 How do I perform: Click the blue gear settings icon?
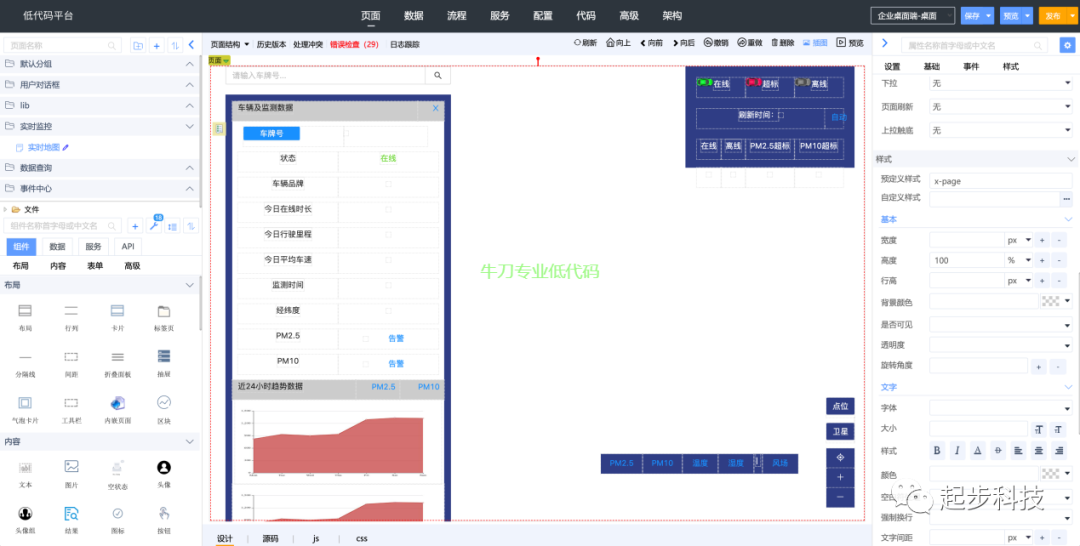[x=1067, y=45]
